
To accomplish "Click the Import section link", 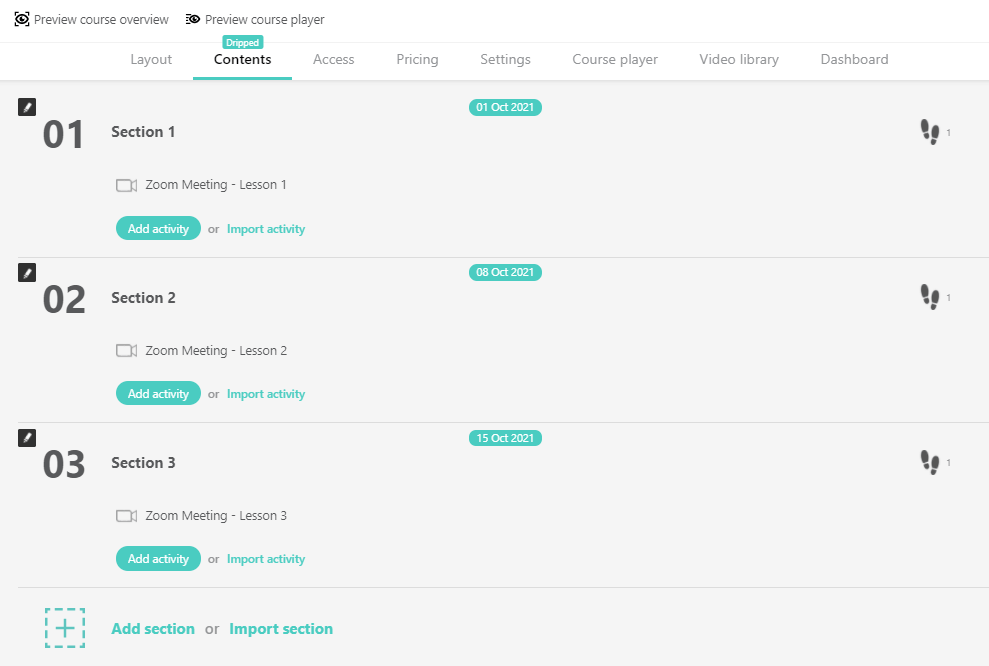I will coord(281,628).
